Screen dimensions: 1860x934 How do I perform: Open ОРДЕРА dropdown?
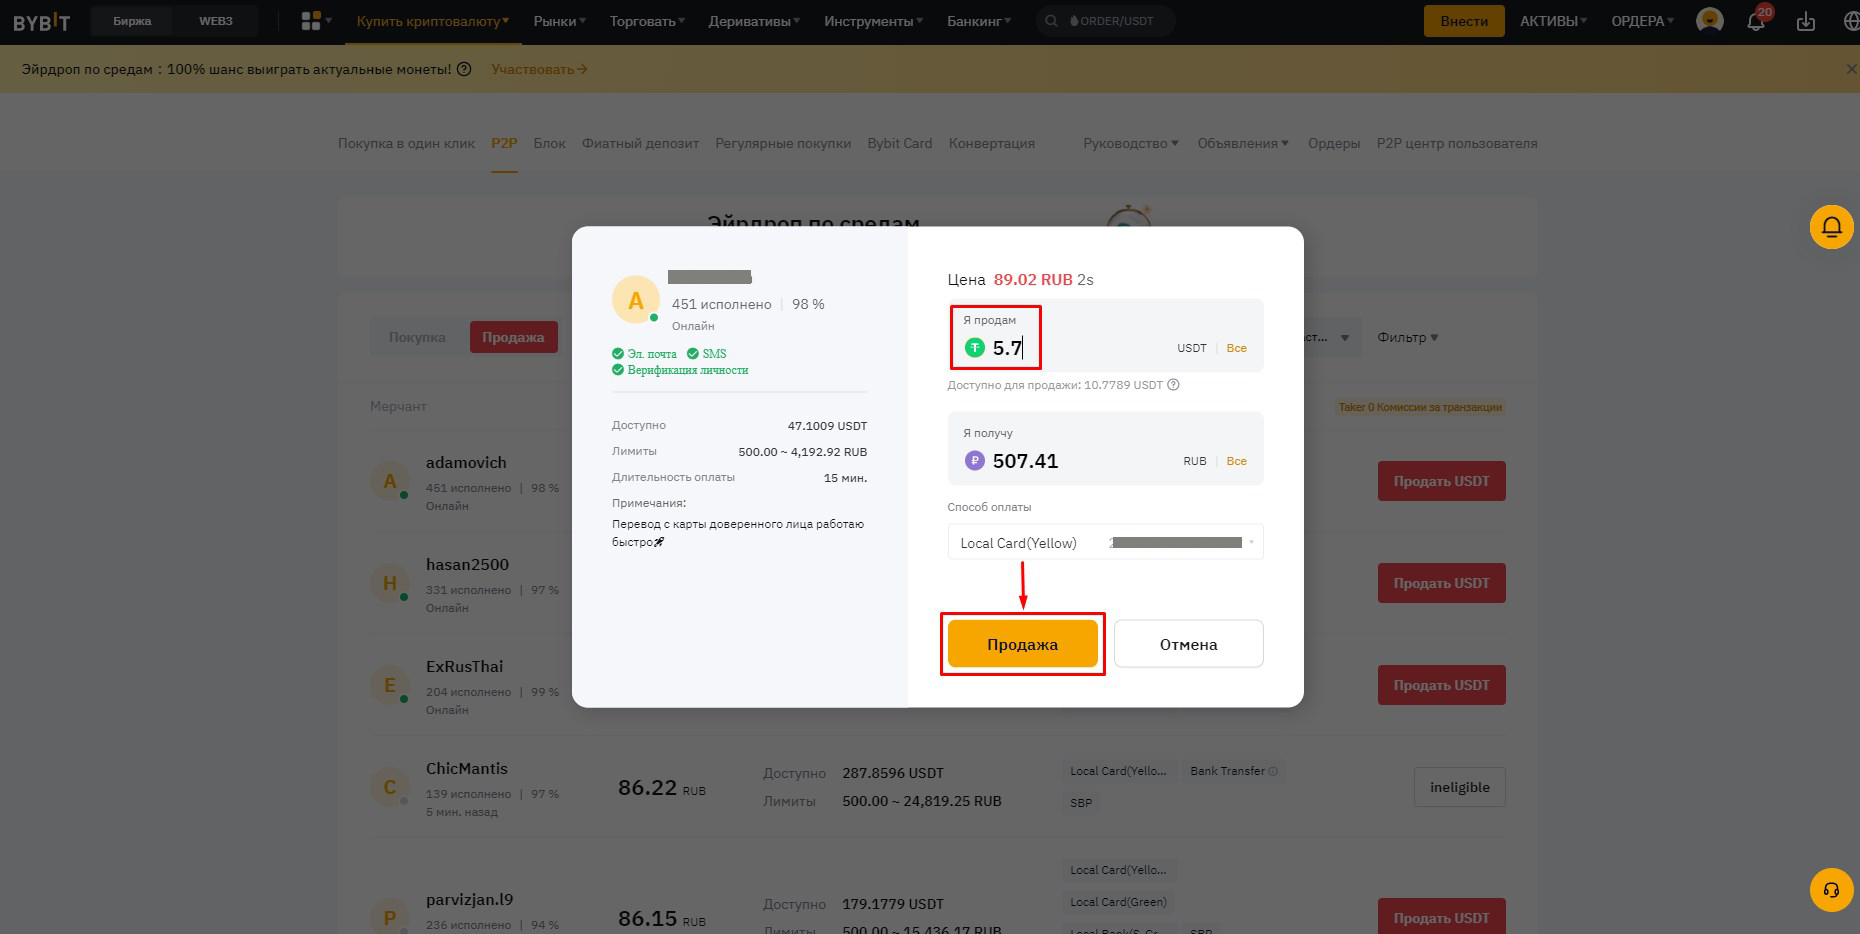1643,21
